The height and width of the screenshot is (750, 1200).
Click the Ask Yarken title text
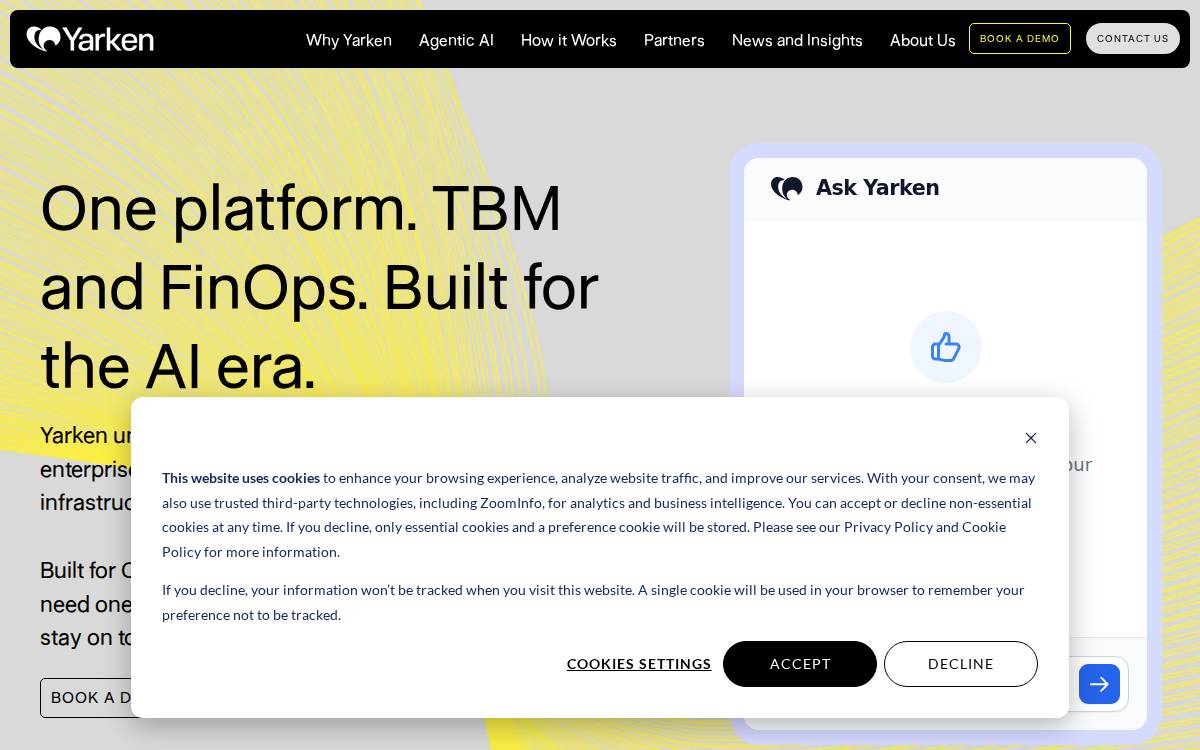click(x=877, y=187)
